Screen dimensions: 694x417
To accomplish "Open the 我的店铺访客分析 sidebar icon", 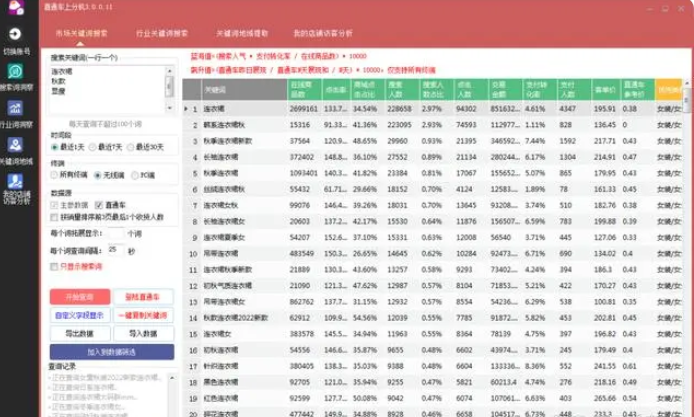I will [15, 181].
